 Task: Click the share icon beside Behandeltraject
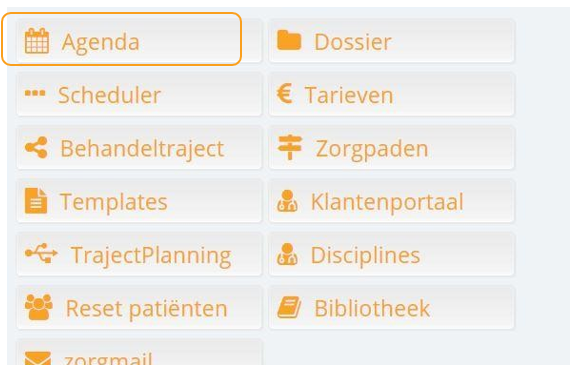click(x=36, y=147)
